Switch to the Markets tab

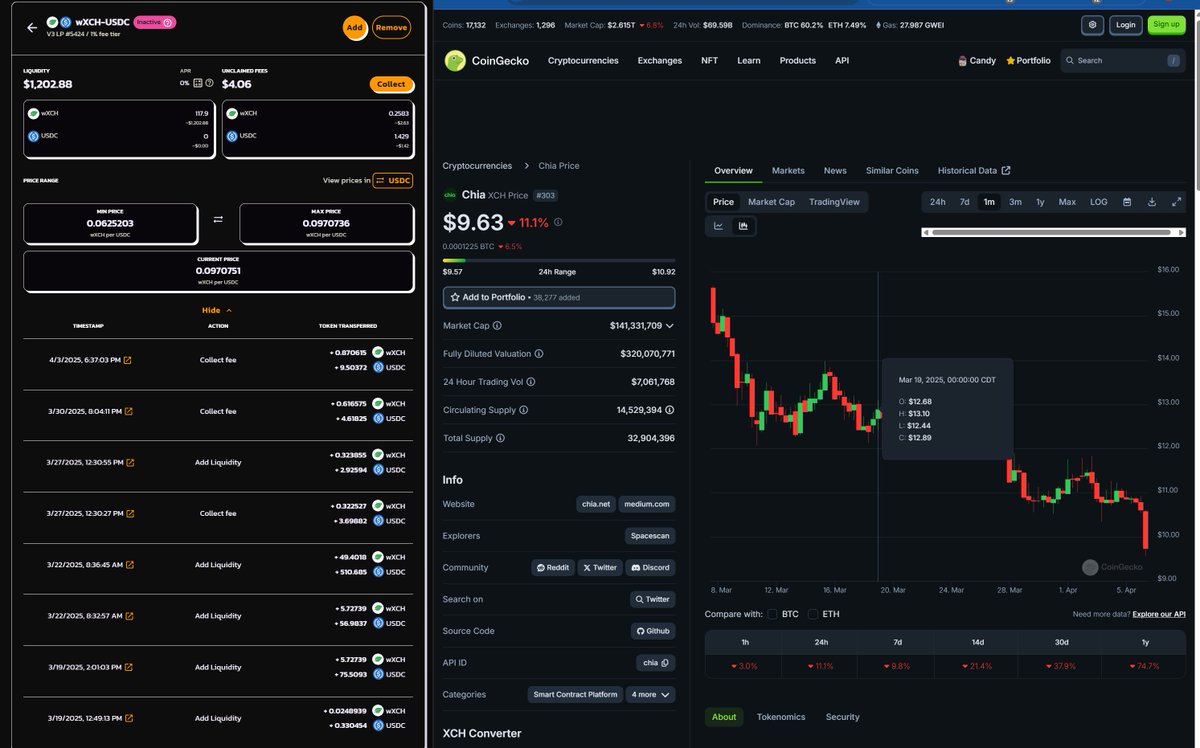pos(788,171)
